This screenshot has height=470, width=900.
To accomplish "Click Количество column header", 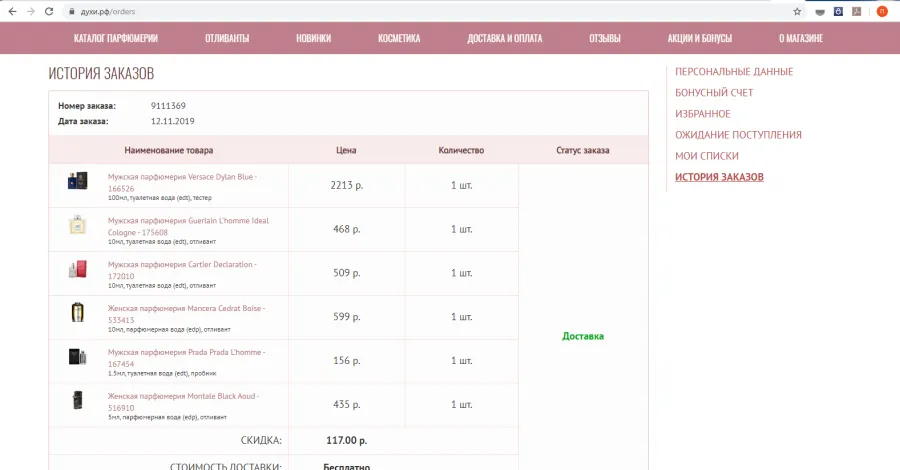I will 461,150.
